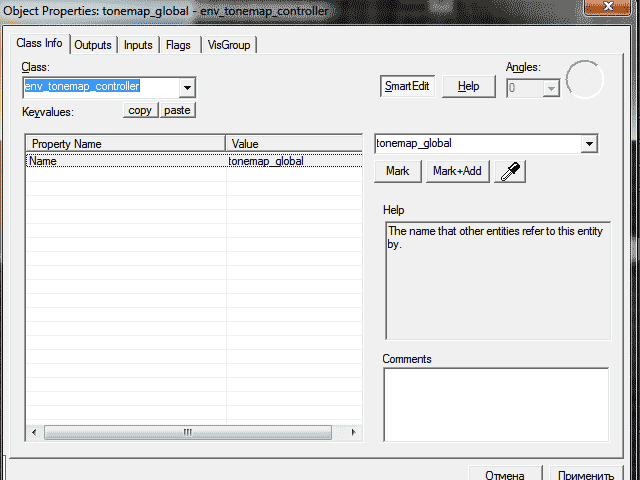Image resolution: width=640 pixels, height=480 pixels.
Task: Click the Mark+Add button
Action: click(458, 171)
